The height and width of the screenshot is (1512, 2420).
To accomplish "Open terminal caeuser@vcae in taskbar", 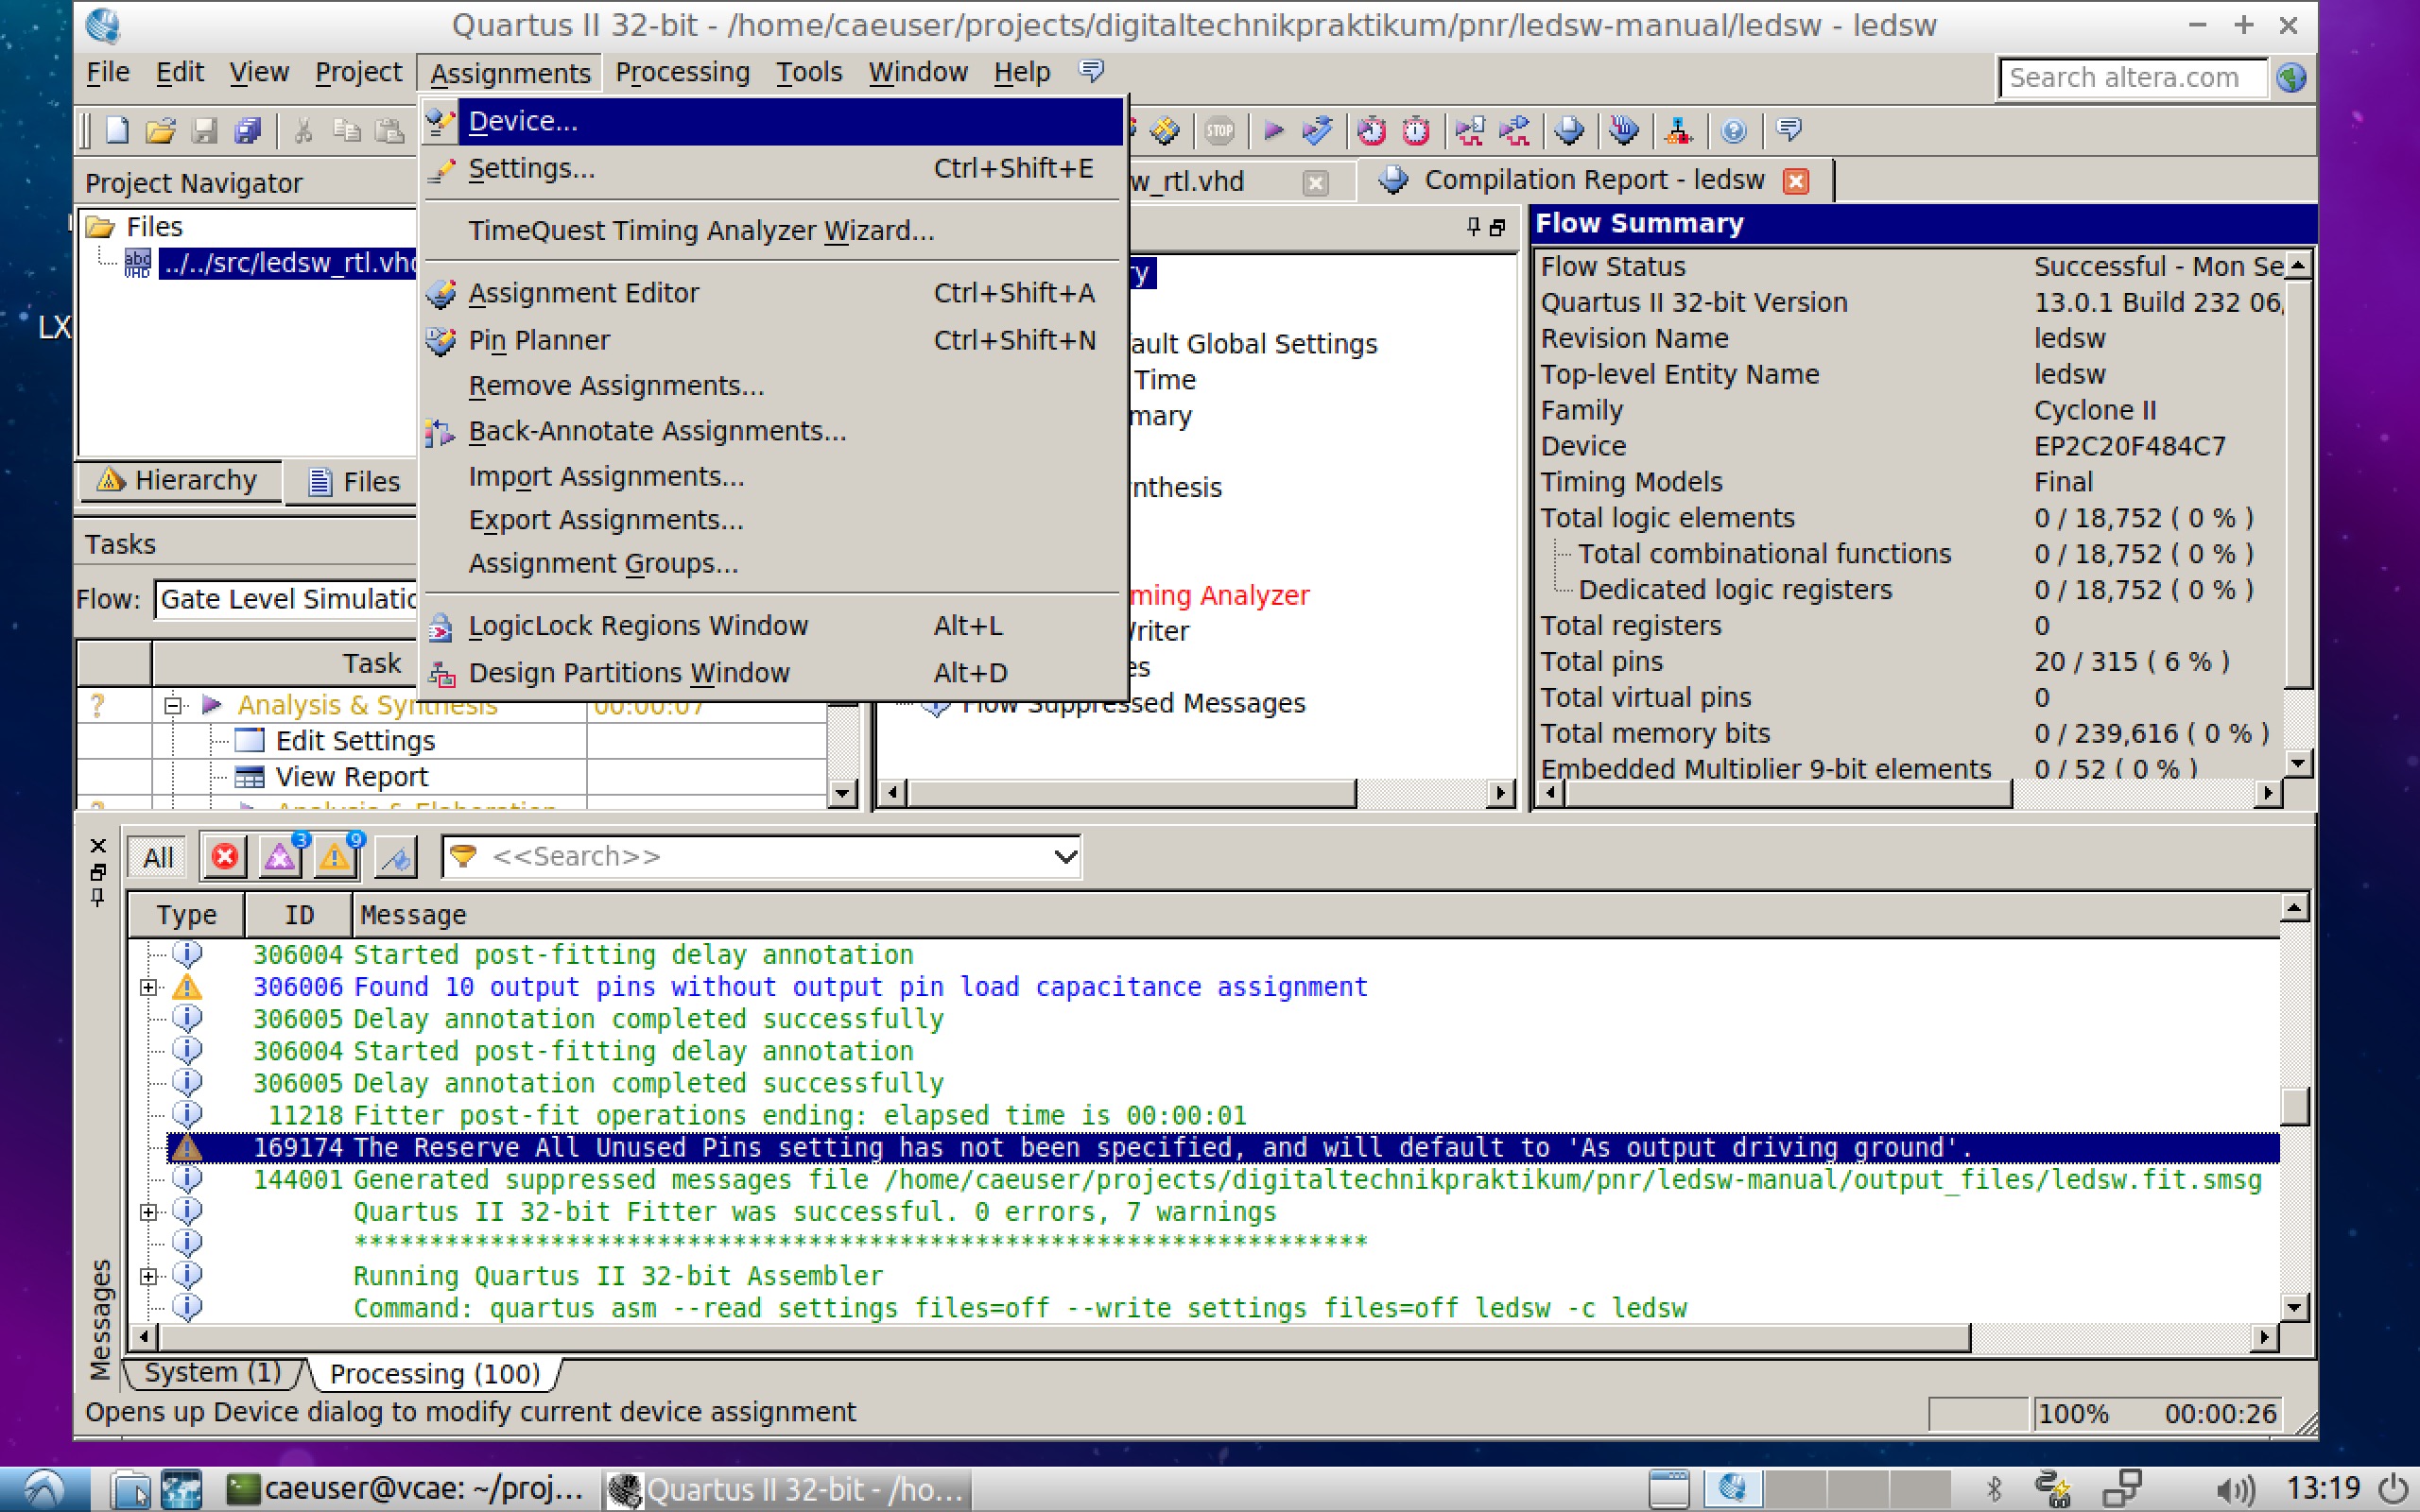I will (x=406, y=1489).
